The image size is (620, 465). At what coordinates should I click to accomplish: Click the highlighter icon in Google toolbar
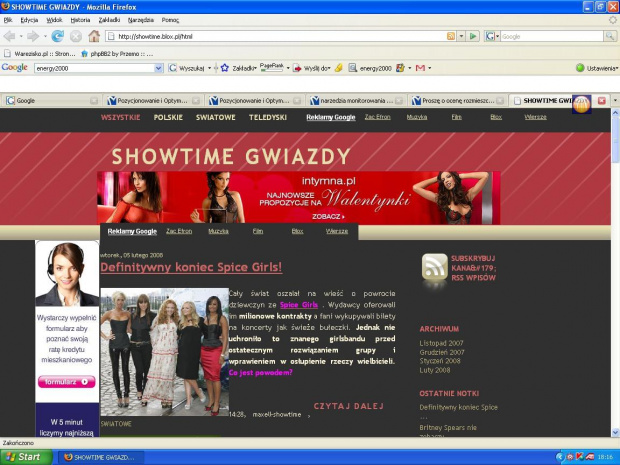[x=338, y=68]
